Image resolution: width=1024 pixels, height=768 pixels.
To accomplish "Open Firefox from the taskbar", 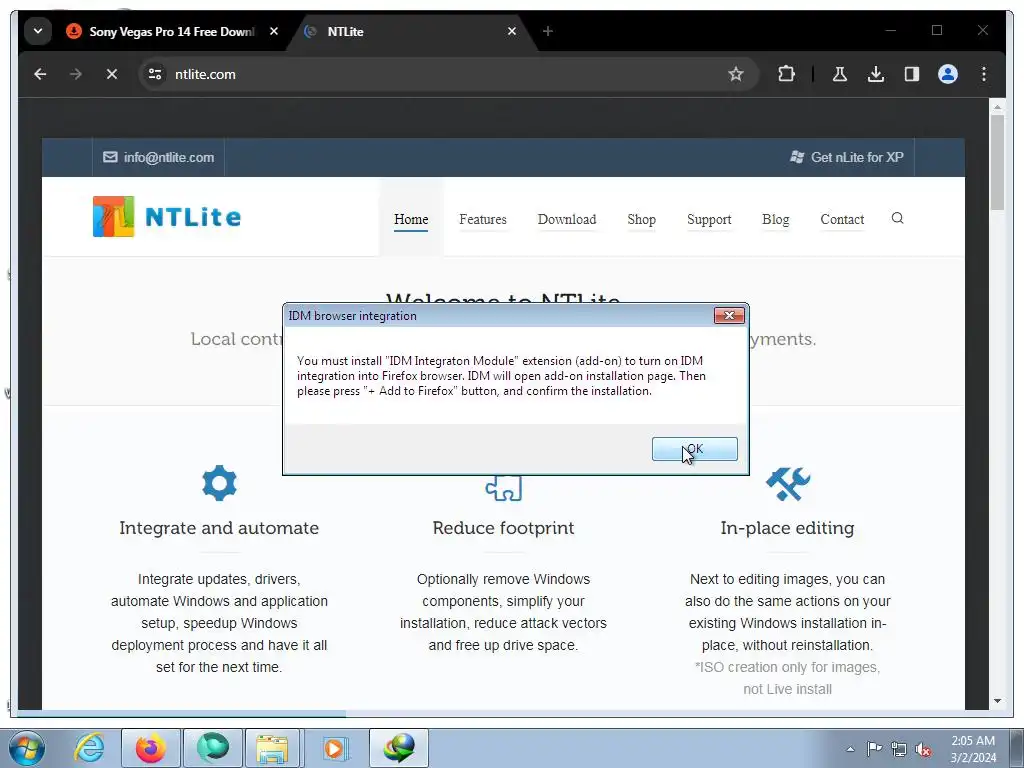I will [x=151, y=748].
